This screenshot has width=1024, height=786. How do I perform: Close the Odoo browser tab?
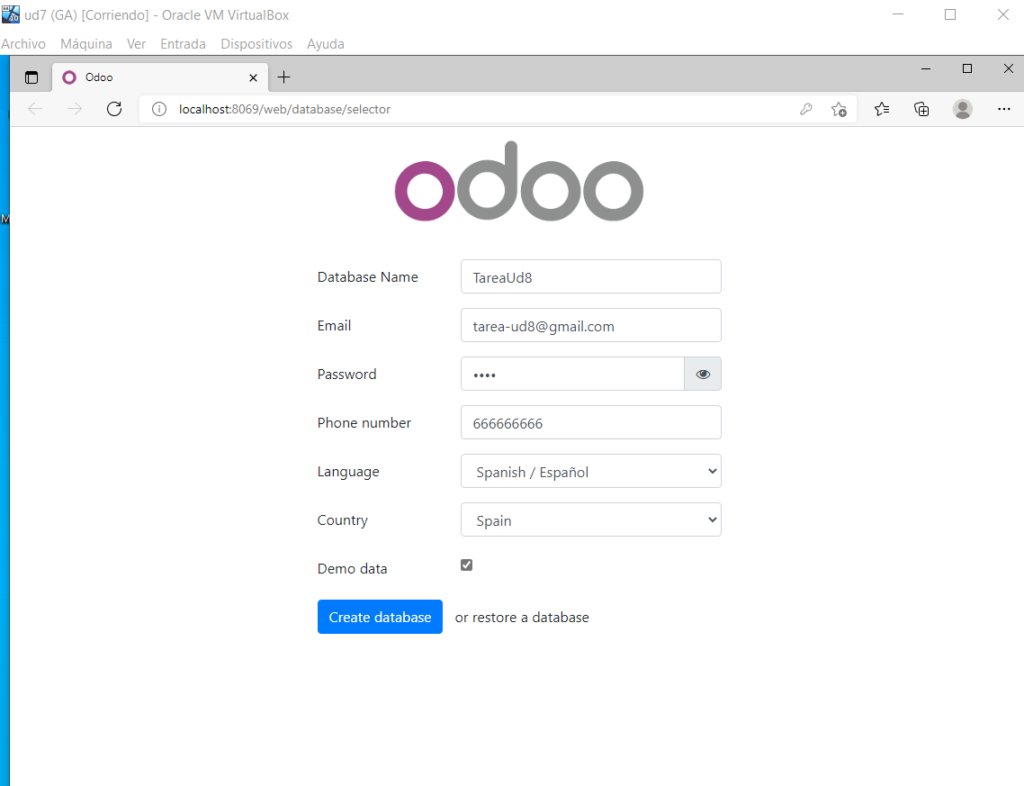(x=254, y=77)
